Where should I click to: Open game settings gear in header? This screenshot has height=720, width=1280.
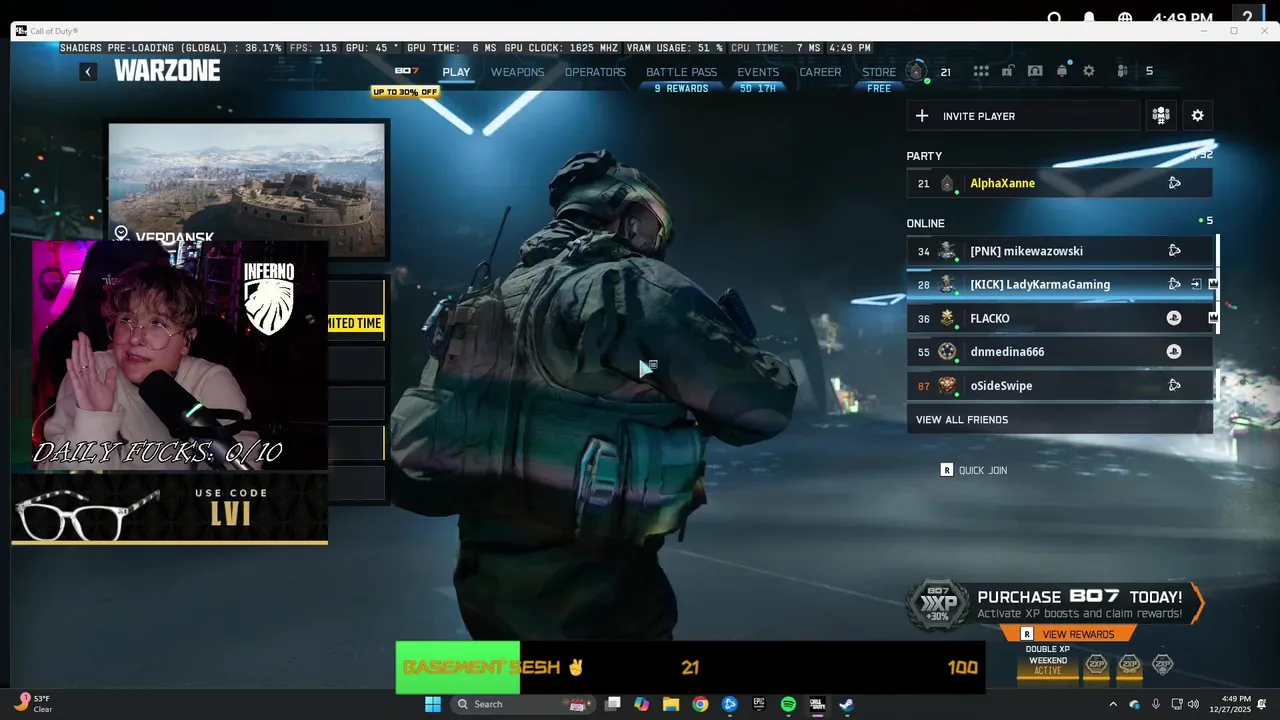[1089, 71]
